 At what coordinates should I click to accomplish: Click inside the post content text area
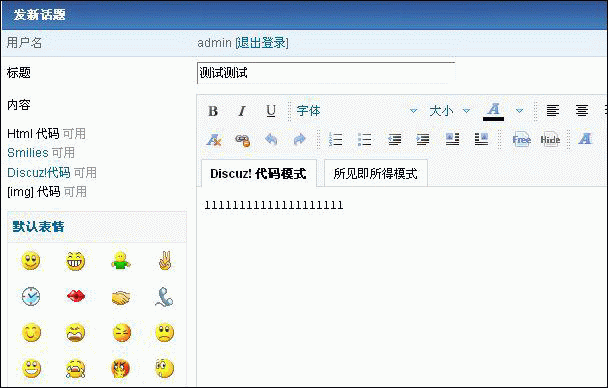[x=402, y=287]
